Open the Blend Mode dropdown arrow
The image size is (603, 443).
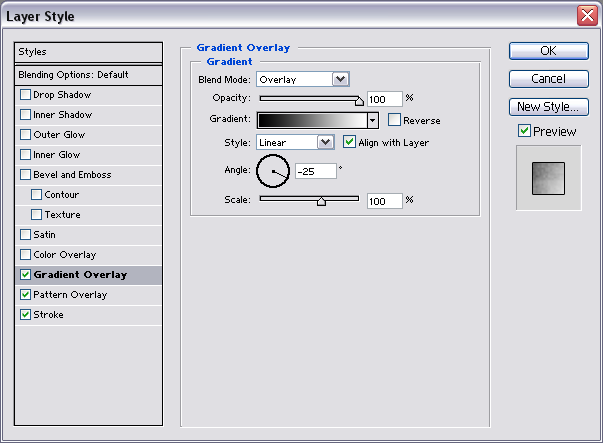click(x=340, y=79)
